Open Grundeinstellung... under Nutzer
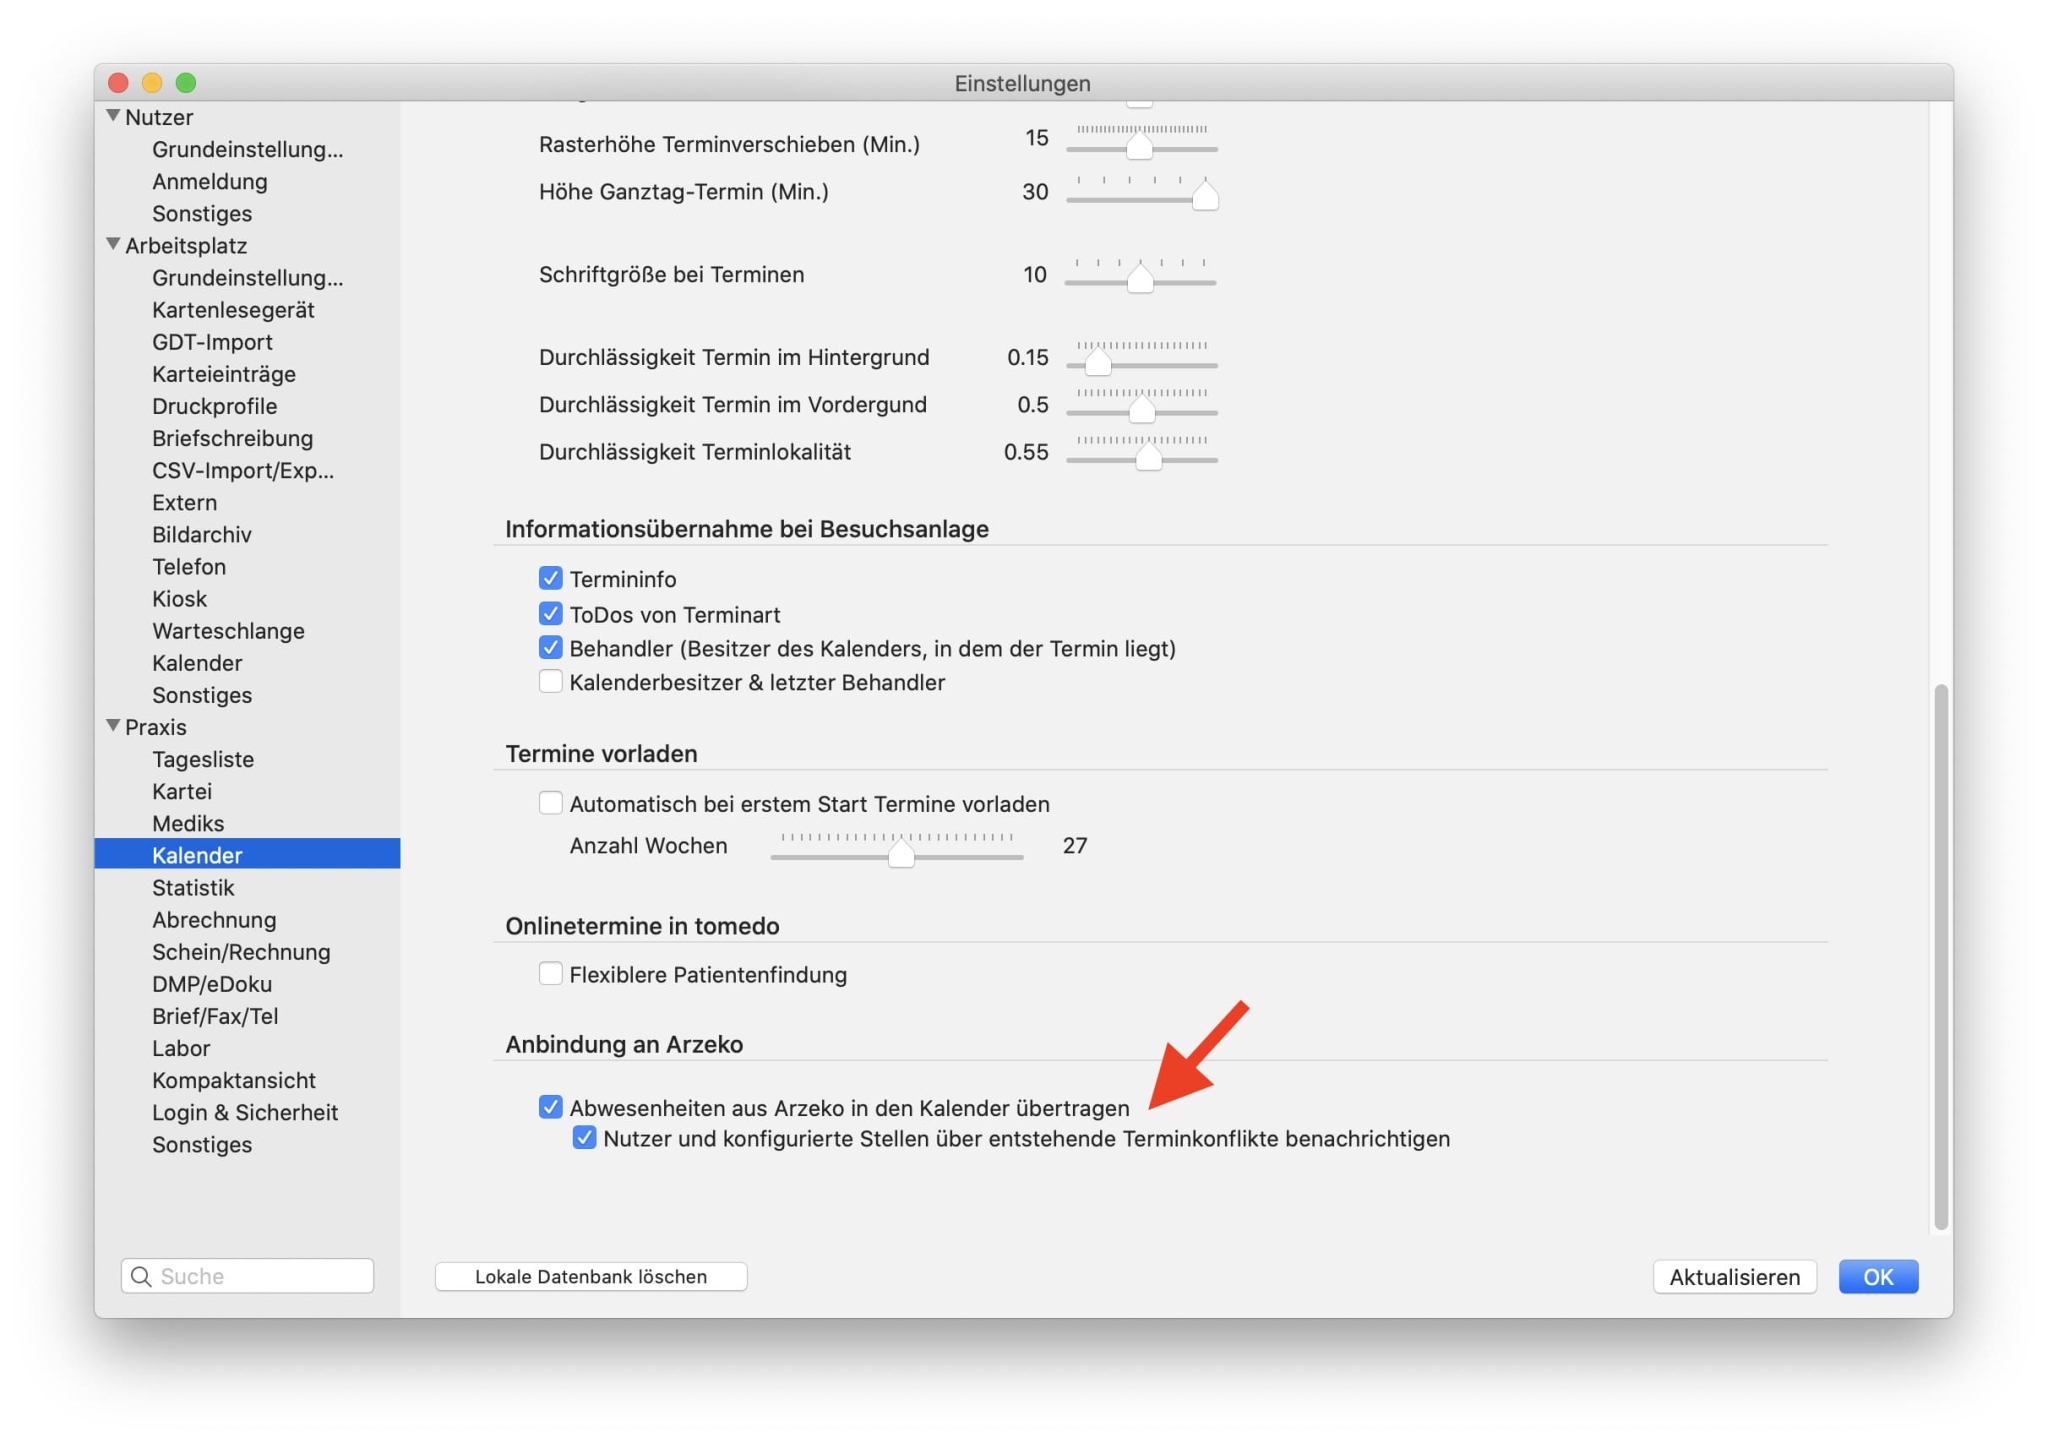This screenshot has height=1443, width=2048. [247, 149]
